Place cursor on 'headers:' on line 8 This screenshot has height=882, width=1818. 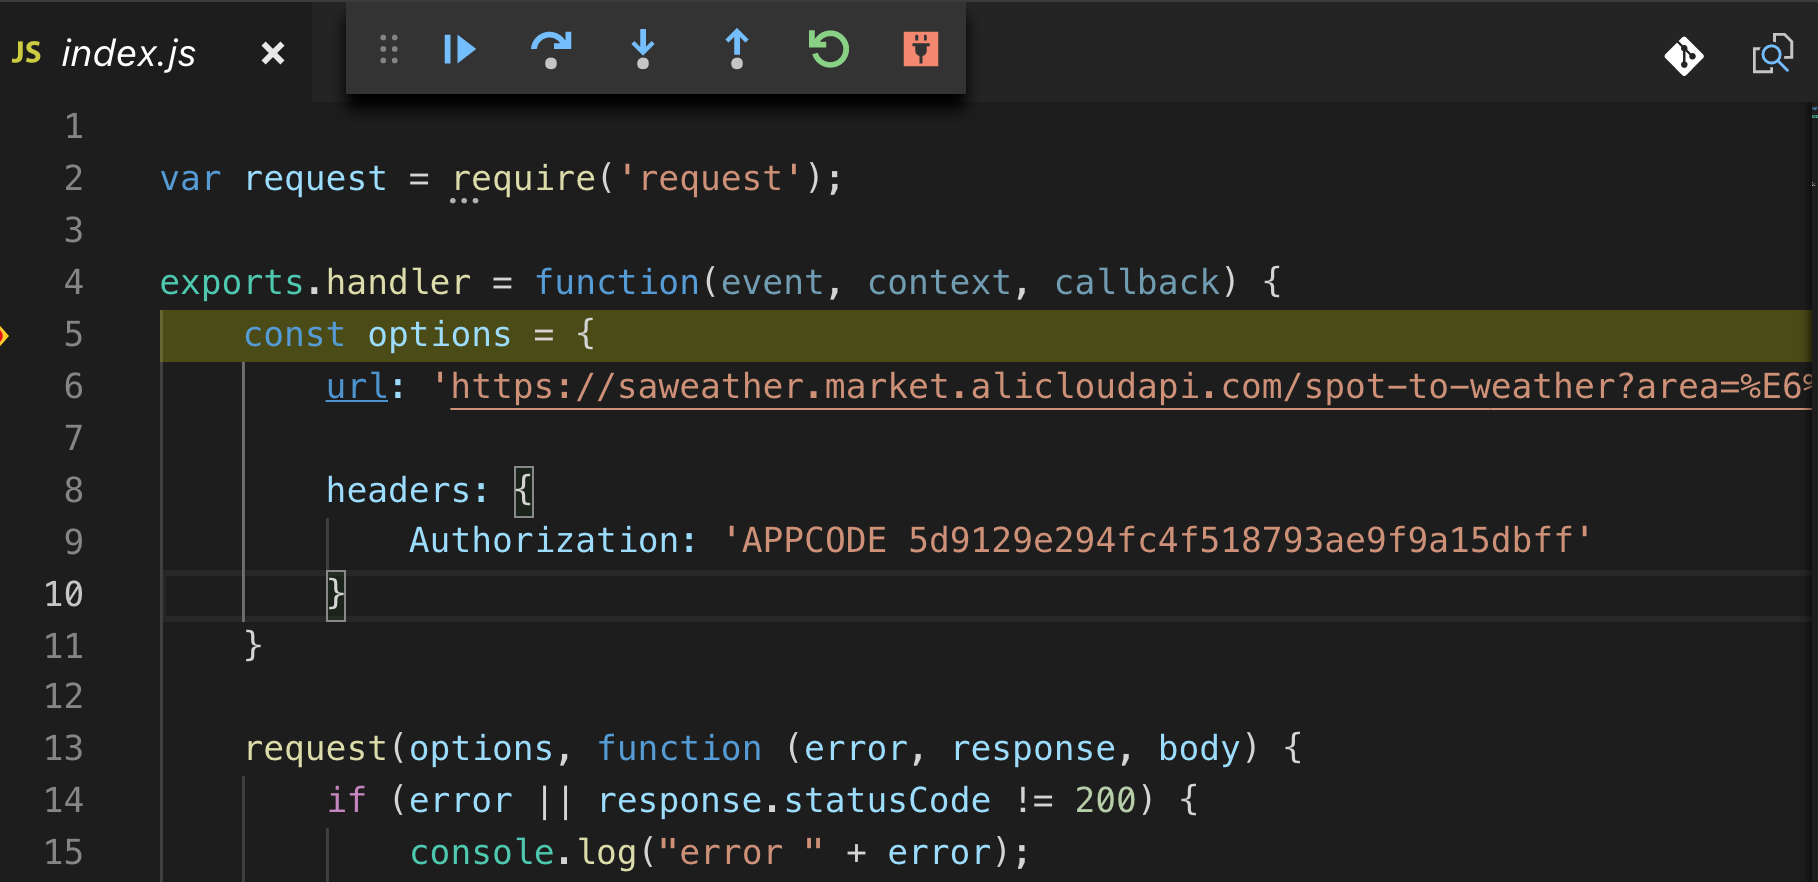(407, 491)
